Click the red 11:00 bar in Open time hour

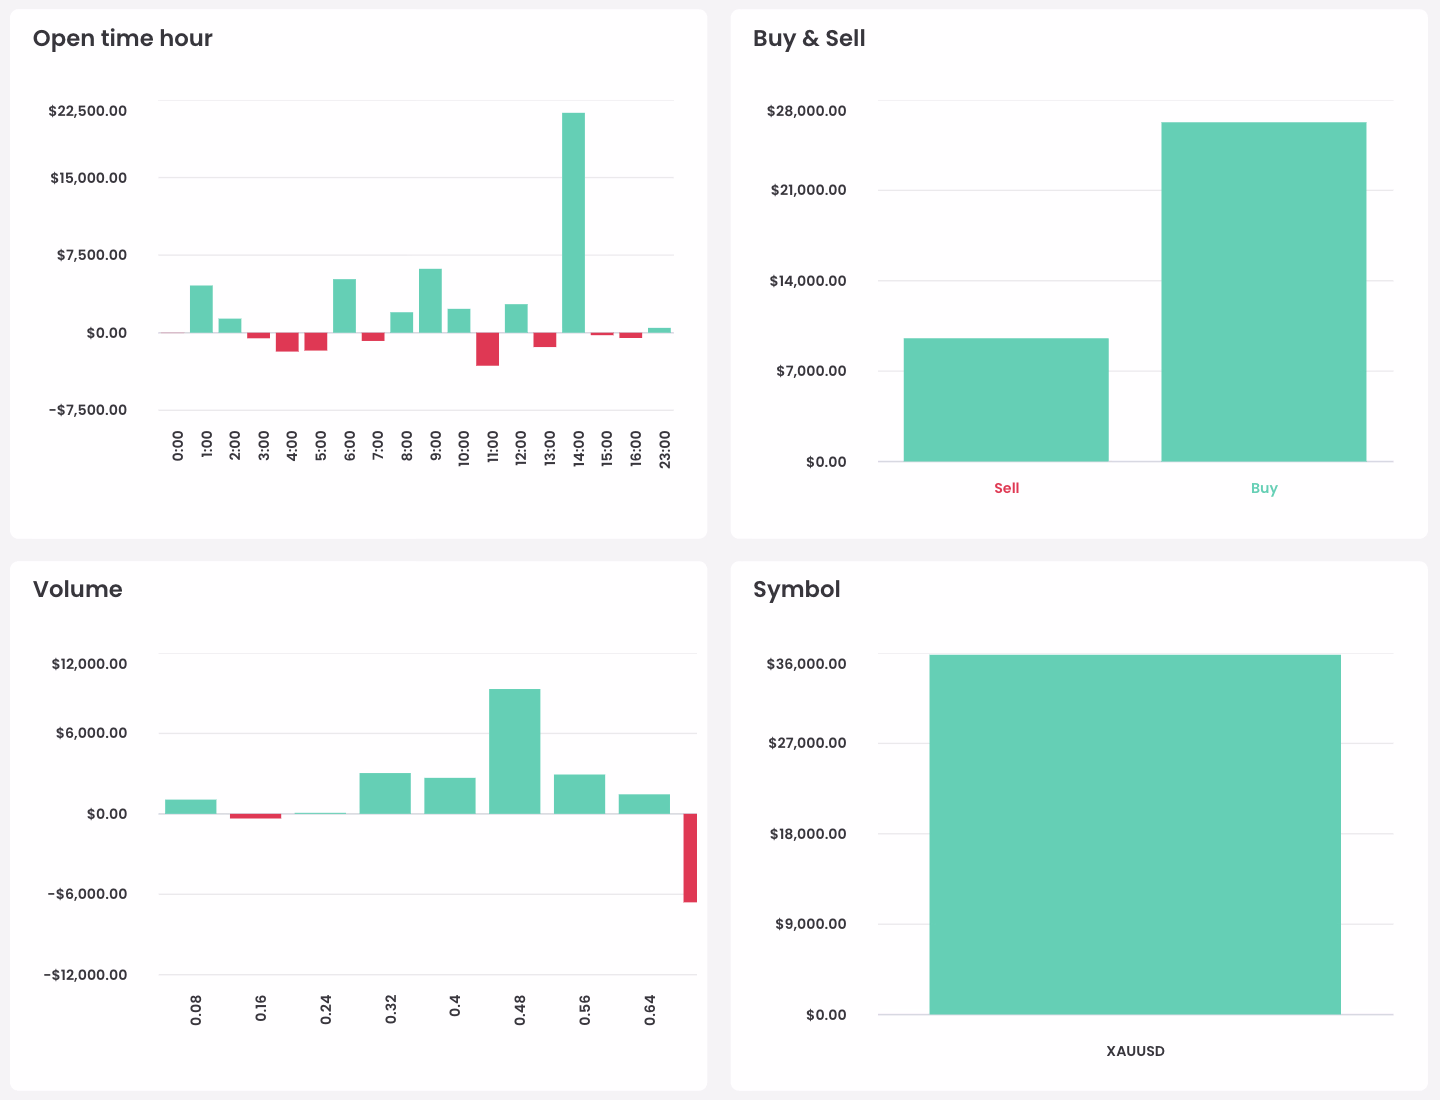487,349
